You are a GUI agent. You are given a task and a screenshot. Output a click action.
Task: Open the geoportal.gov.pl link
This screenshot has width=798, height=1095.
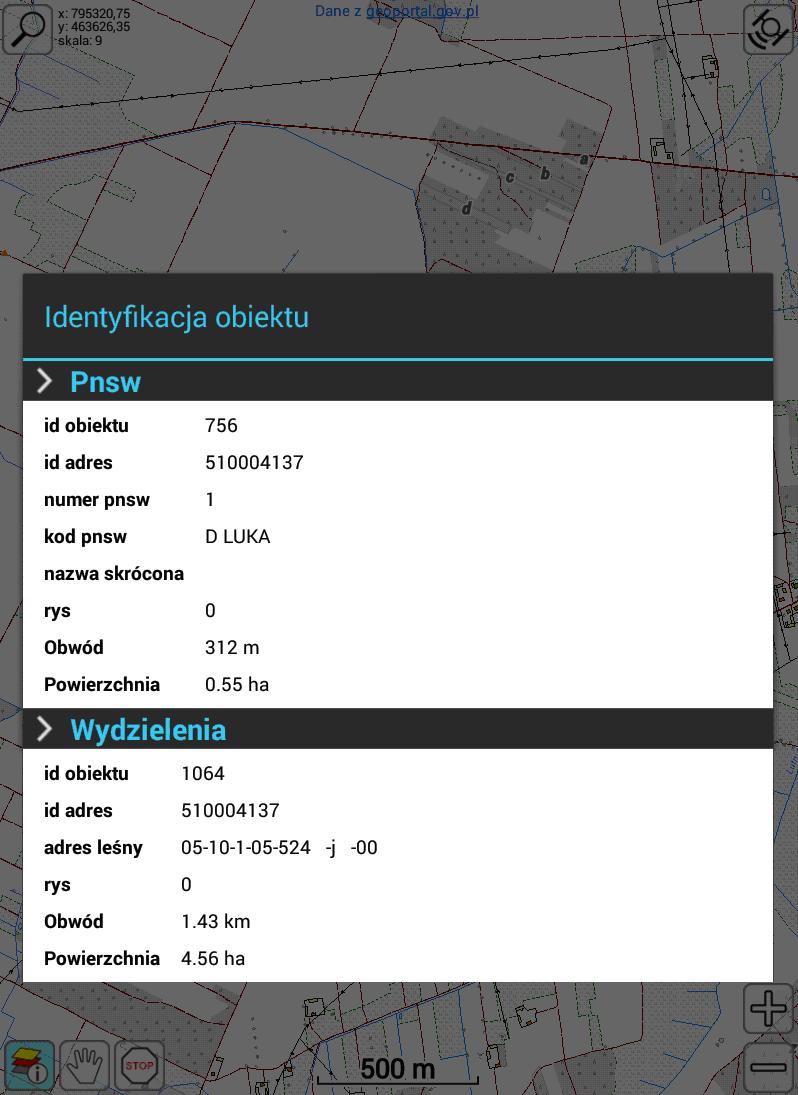click(422, 11)
